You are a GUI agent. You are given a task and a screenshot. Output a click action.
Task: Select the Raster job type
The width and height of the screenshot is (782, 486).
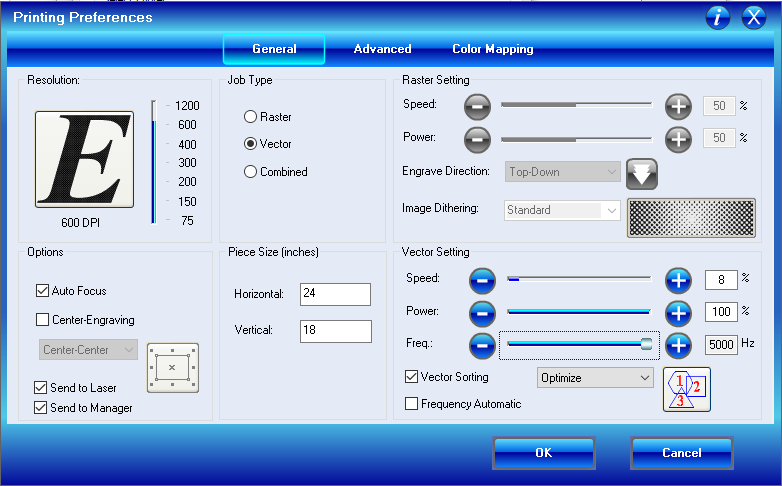[x=250, y=117]
